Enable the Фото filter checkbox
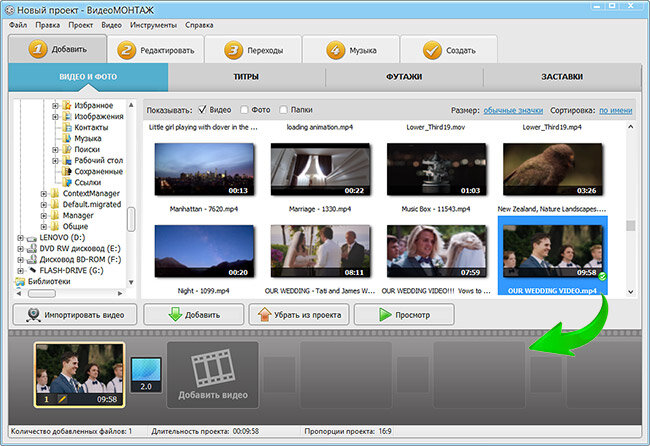Image resolution: width=650 pixels, height=446 pixels. pos(244,110)
